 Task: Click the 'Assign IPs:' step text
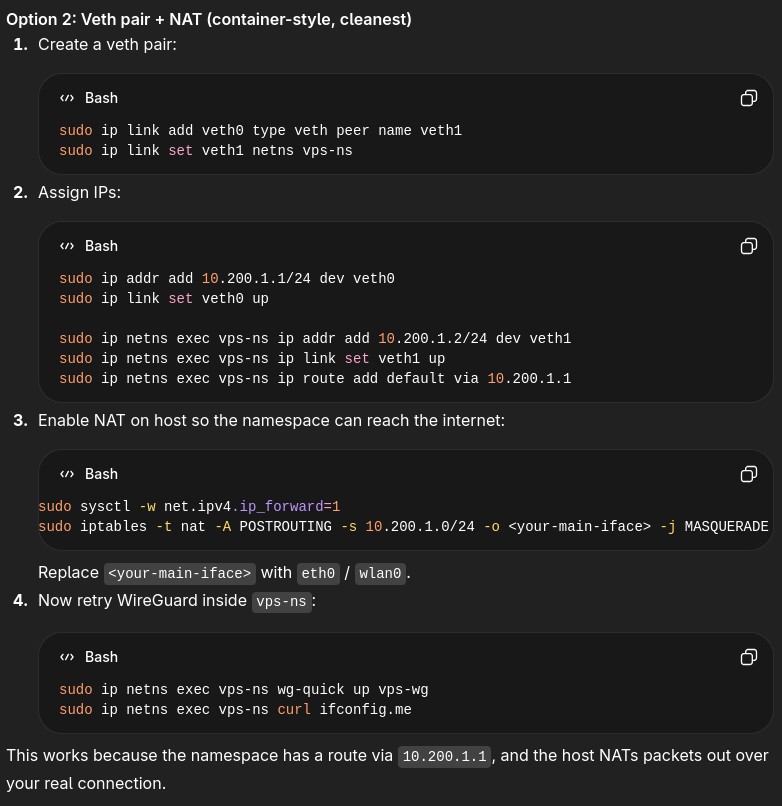[x=79, y=193]
